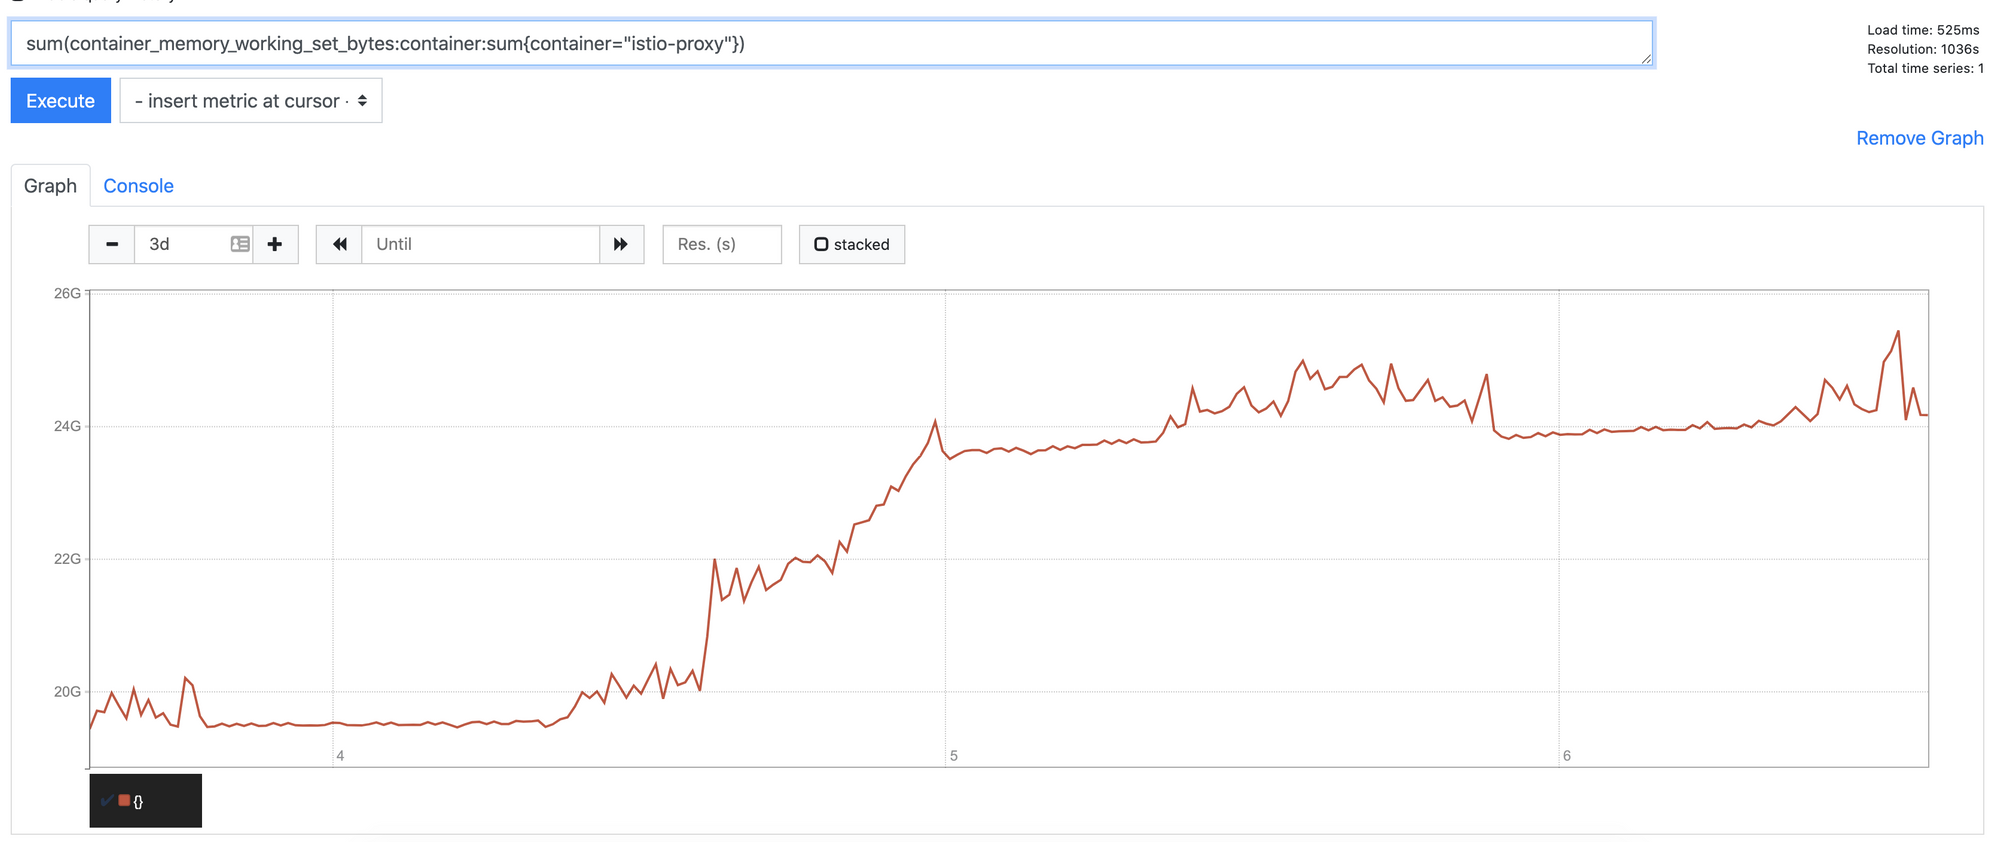The height and width of the screenshot is (842, 2000).
Task: Click the Remove Graph link
Action: (1919, 138)
